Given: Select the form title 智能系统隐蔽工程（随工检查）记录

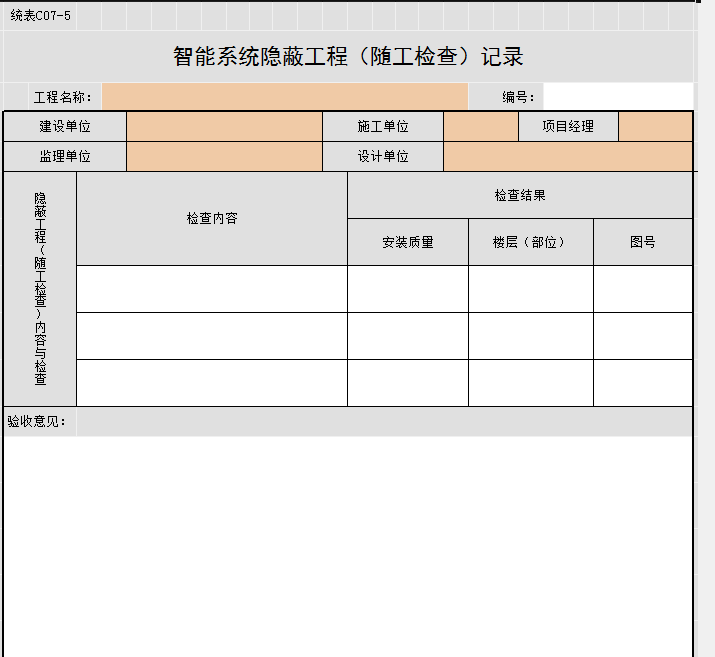Looking at the screenshot, I should (x=348, y=57).
